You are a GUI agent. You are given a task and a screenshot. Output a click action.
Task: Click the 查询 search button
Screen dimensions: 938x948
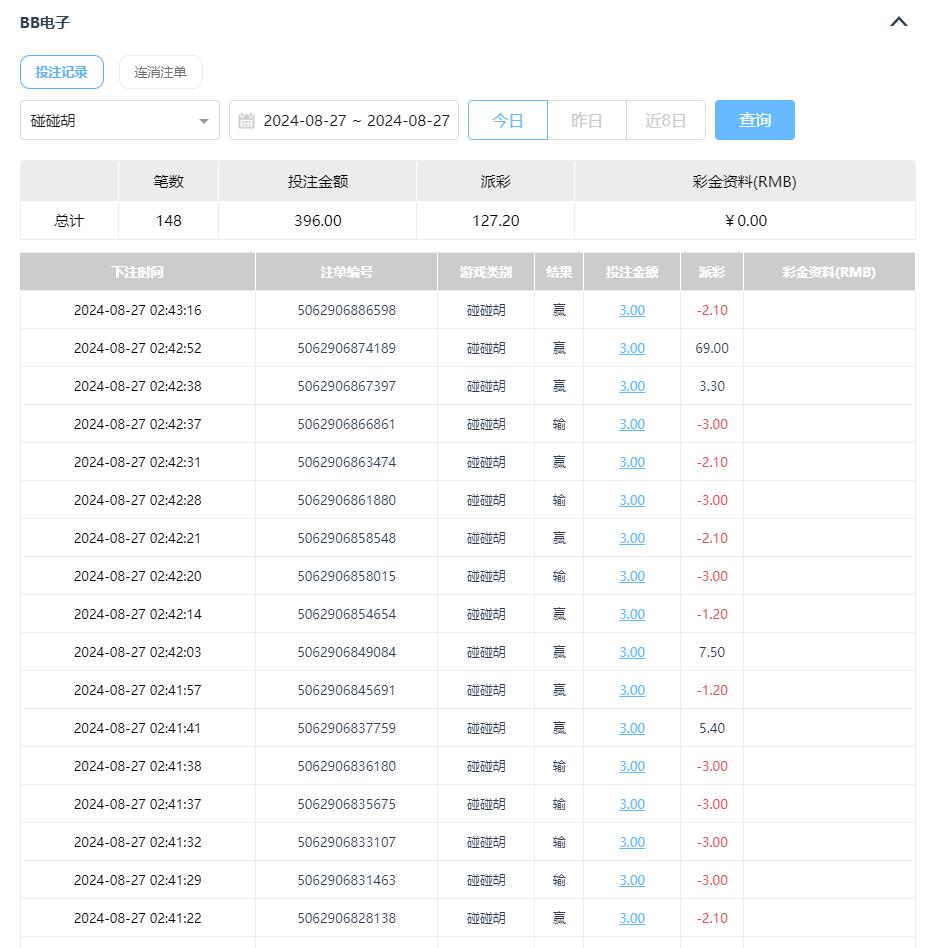pyautogui.click(x=755, y=120)
